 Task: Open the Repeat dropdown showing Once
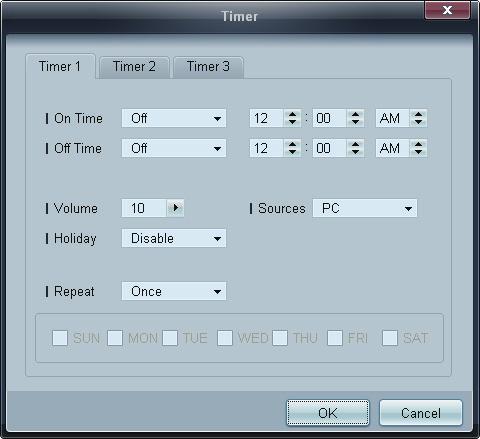pos(174,291)
